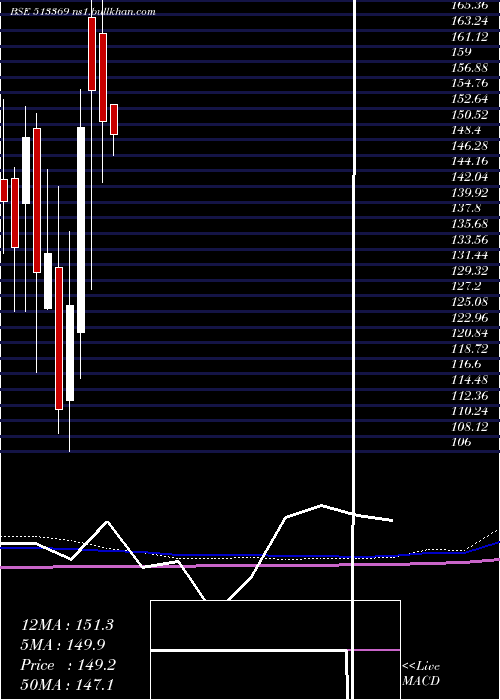Click the 131.44 price axis label
The width and height of the screenshot is (500, 700).
click(469, 255)
